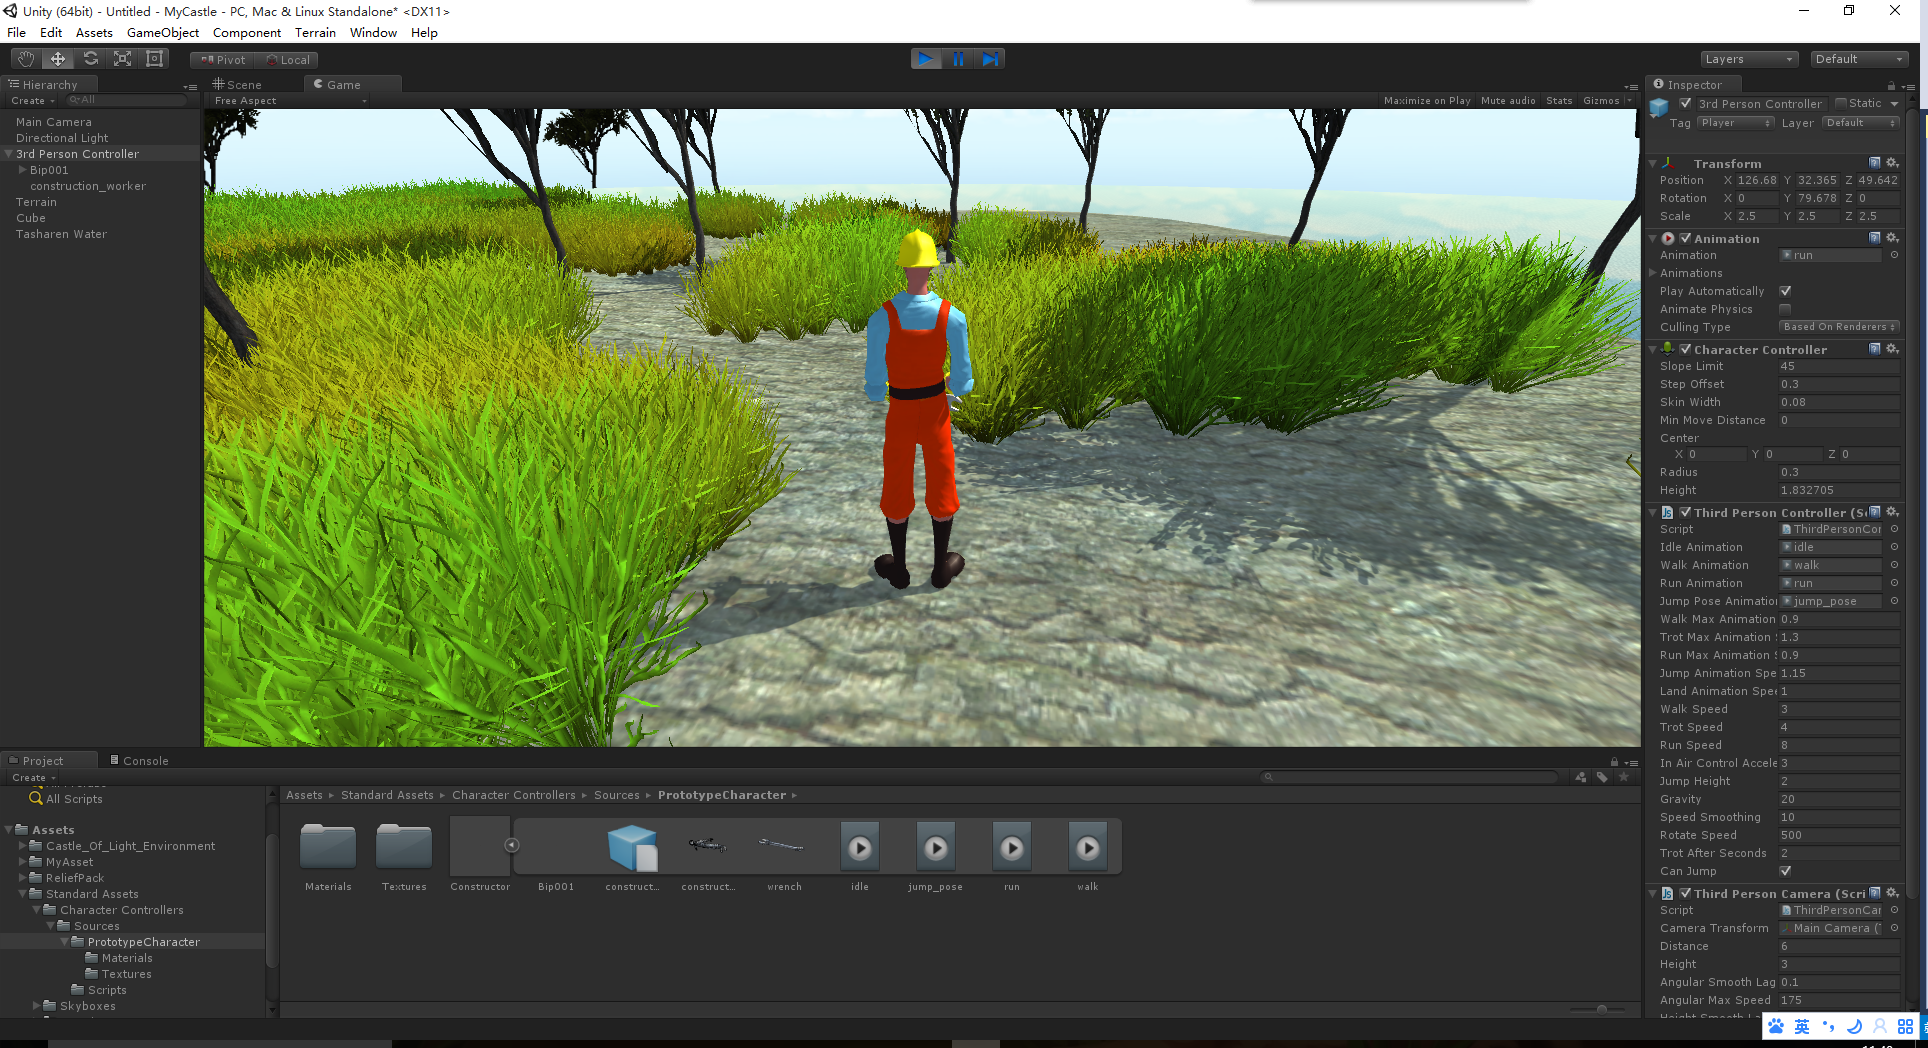
Task: Open object picker for Idle Animation
Action: (1894, 547)
